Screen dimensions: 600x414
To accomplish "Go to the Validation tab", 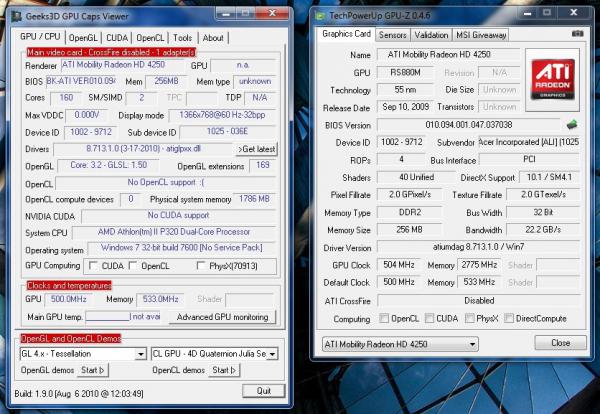I will point(432,34).
